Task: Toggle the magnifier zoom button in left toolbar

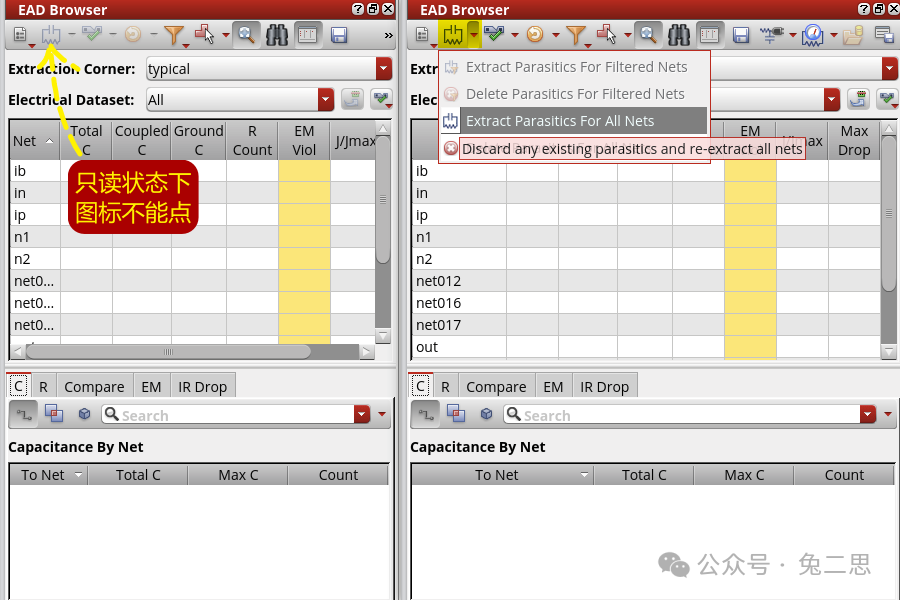Action: (245, 35)
